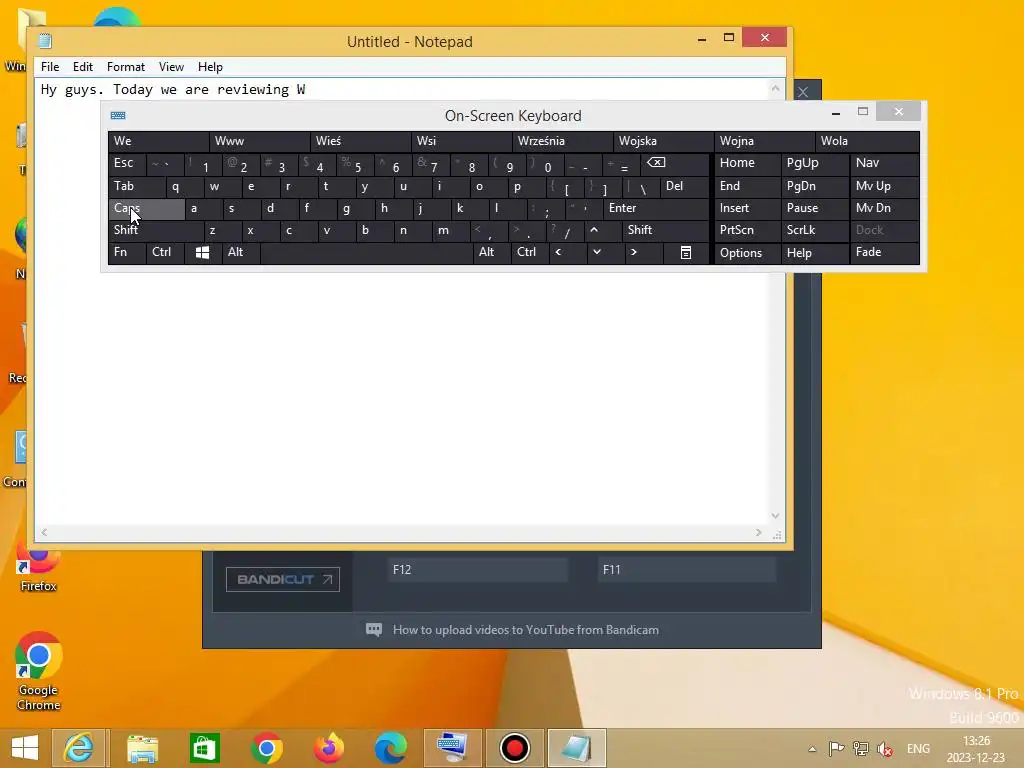The image size is (1024, 768).
Task: Click the backspace key on On-Screen Keyboard
Action: (675, 163)
